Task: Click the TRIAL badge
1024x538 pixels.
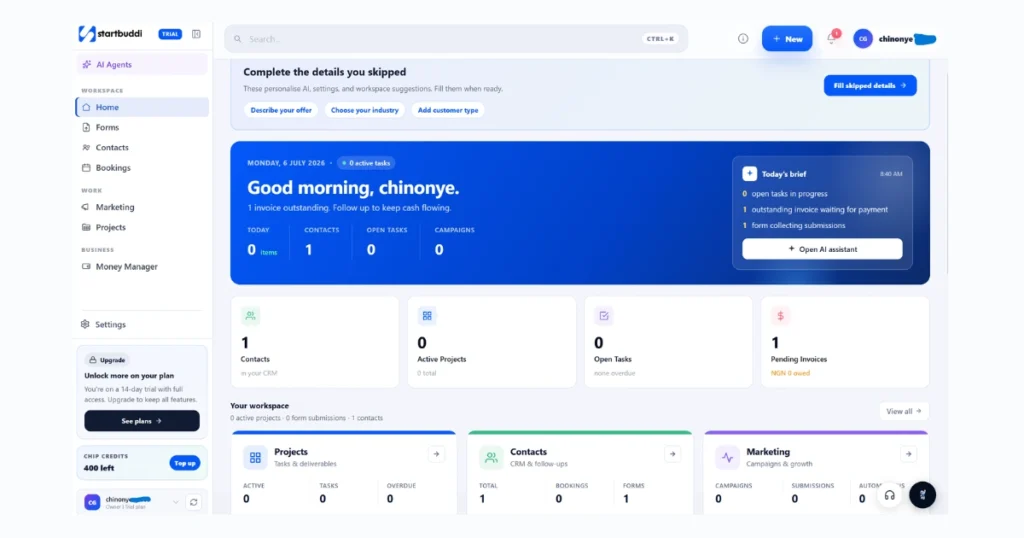Action: click(x=170, y=34)
